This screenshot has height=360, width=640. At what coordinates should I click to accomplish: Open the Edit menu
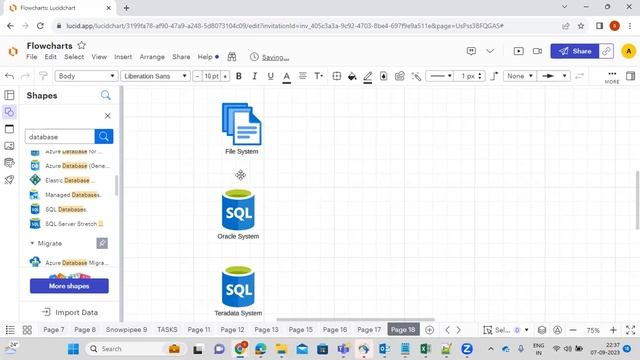point(51,57)
